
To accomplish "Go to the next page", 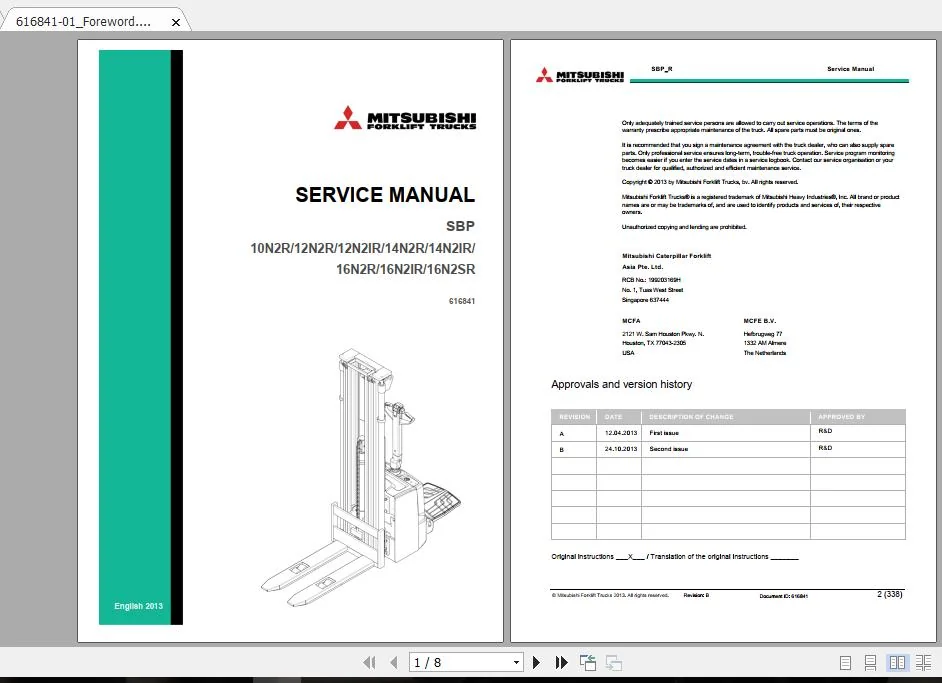I will pyautogui.click(x=536, y=663).
